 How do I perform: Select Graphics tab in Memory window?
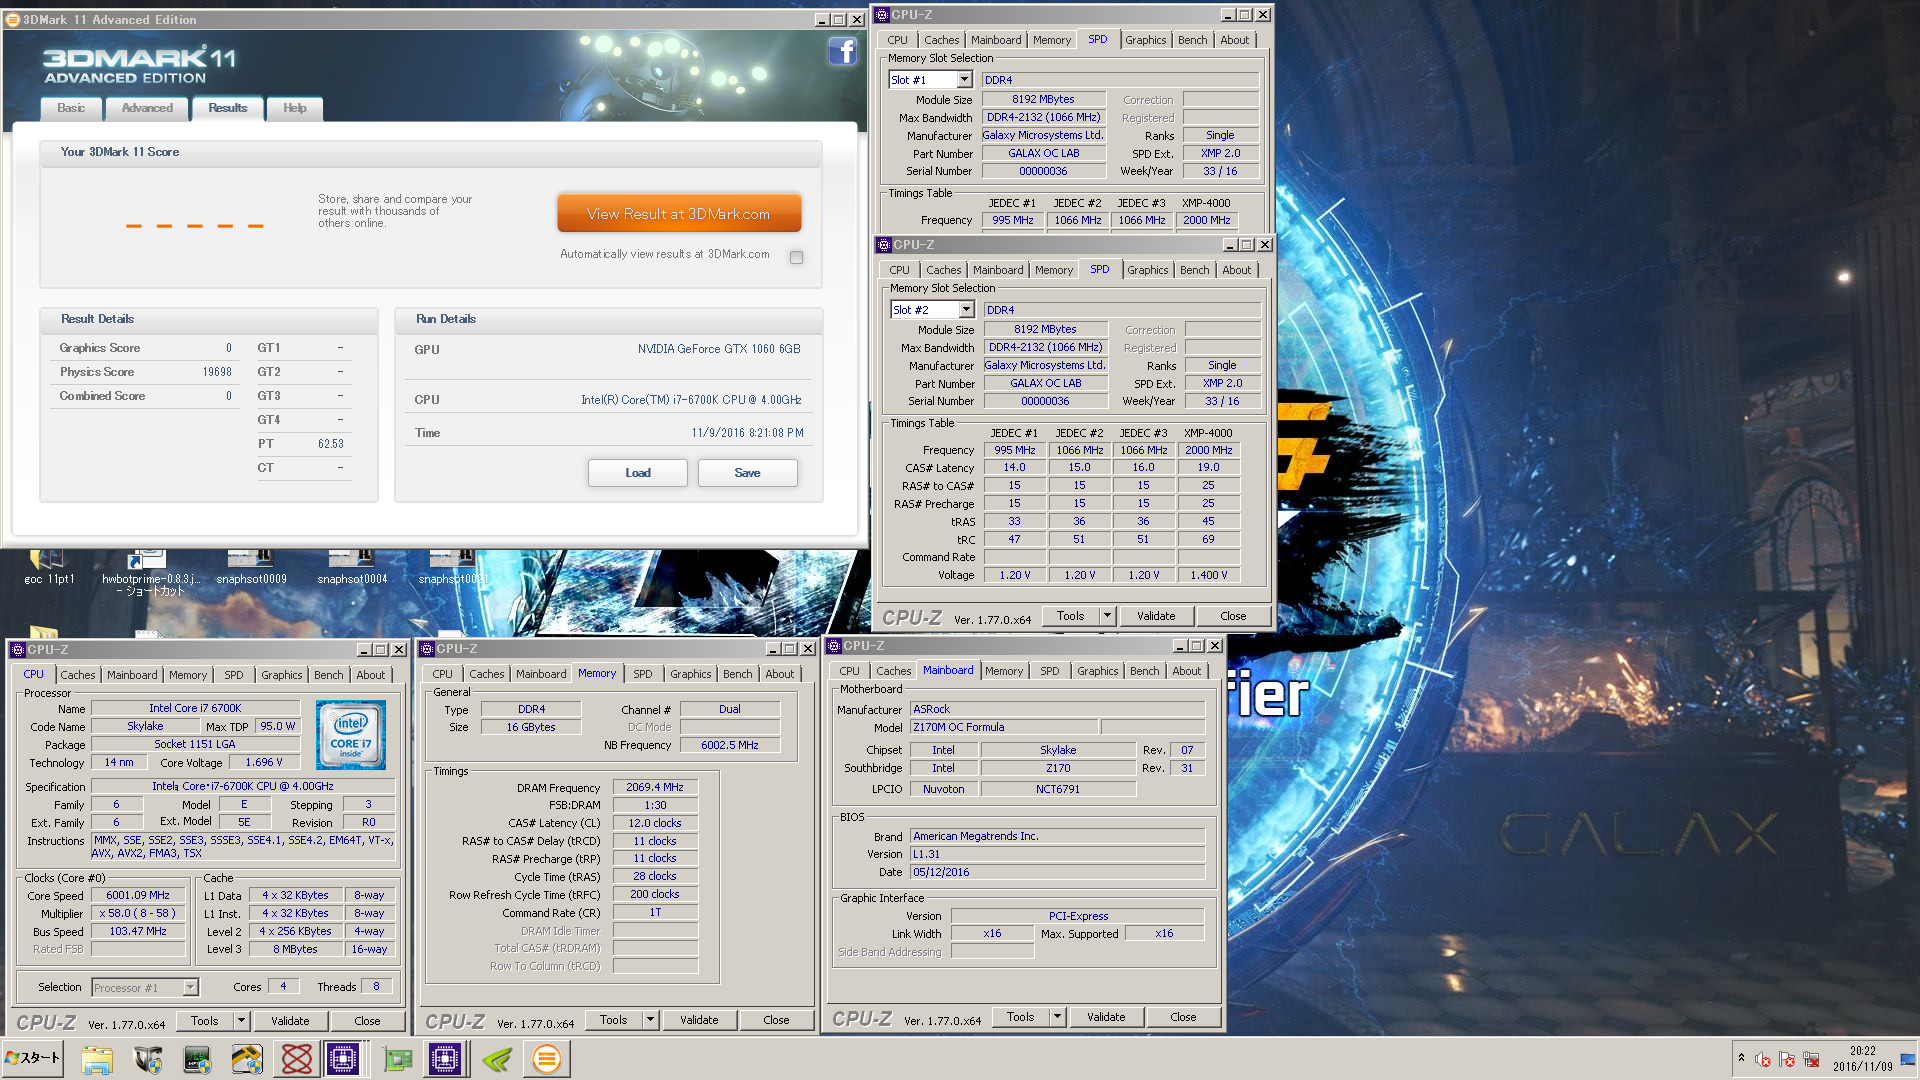pyautogui.click(x=691, y=674)
